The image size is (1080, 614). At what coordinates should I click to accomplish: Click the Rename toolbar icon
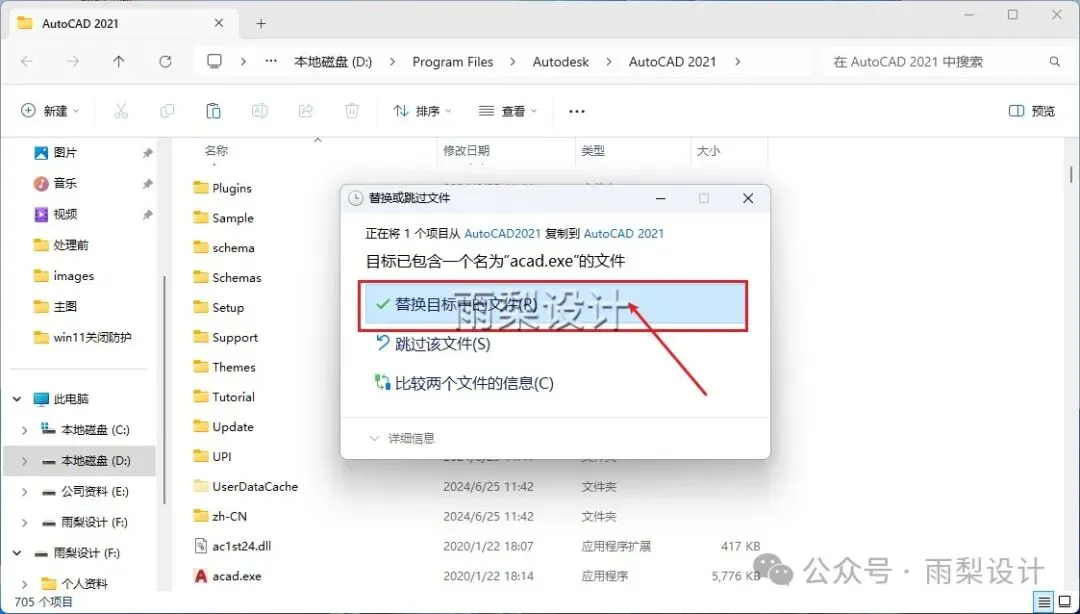pyautogui.click(x=259, y=111)
